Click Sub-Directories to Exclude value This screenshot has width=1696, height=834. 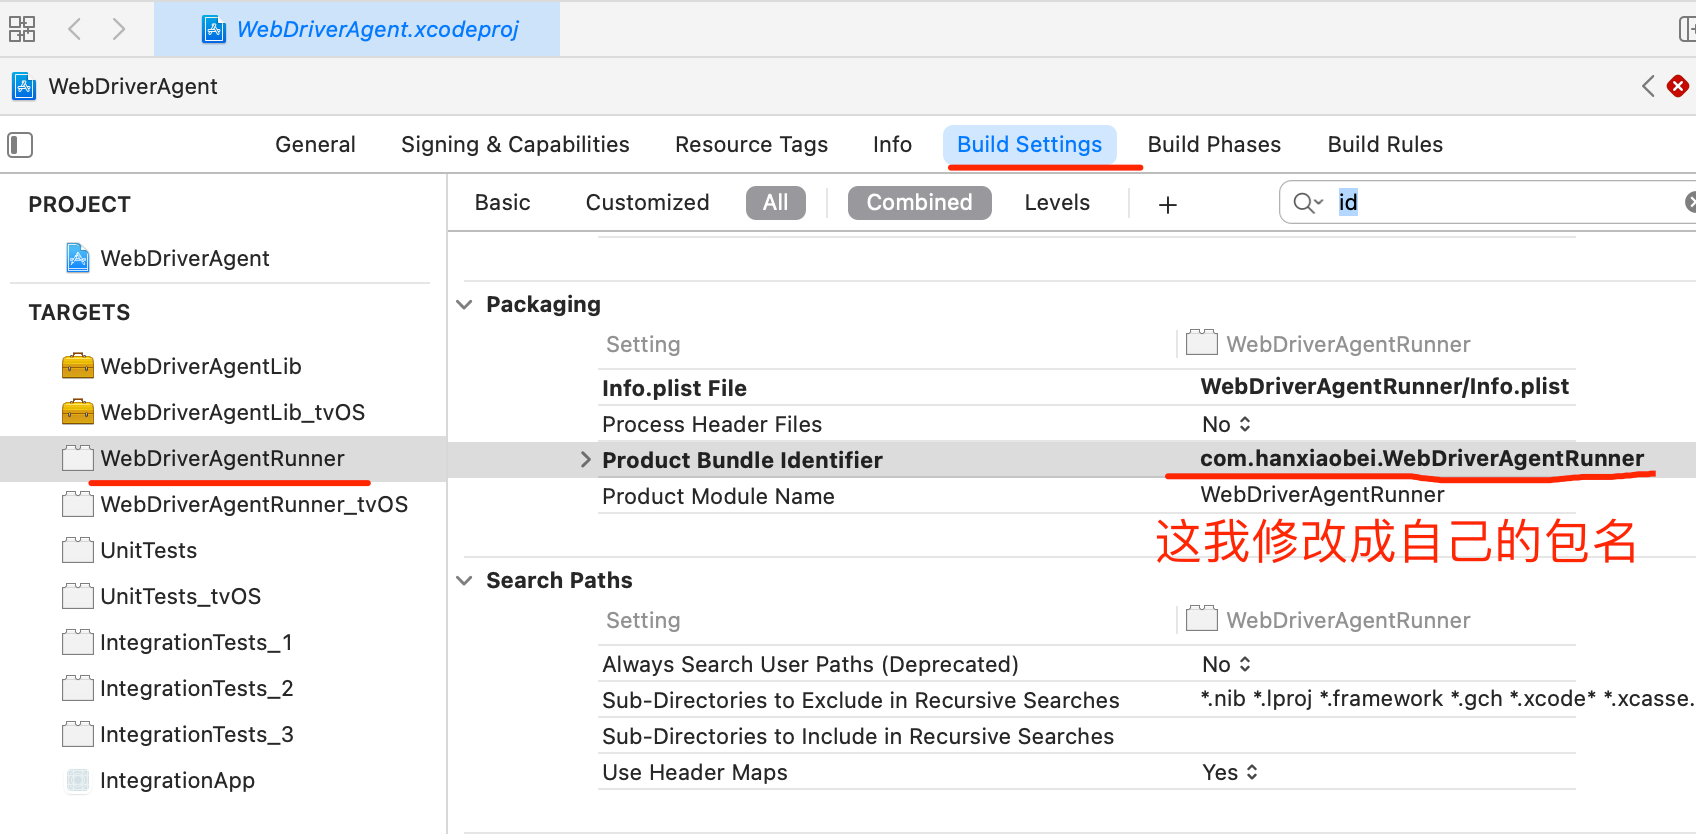(1447, 699)
